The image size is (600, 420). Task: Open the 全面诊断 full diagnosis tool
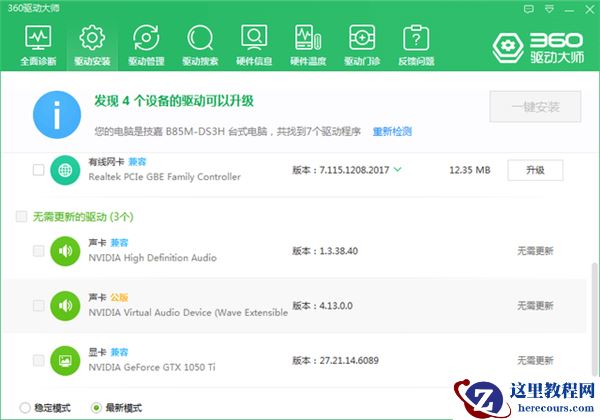38,45
